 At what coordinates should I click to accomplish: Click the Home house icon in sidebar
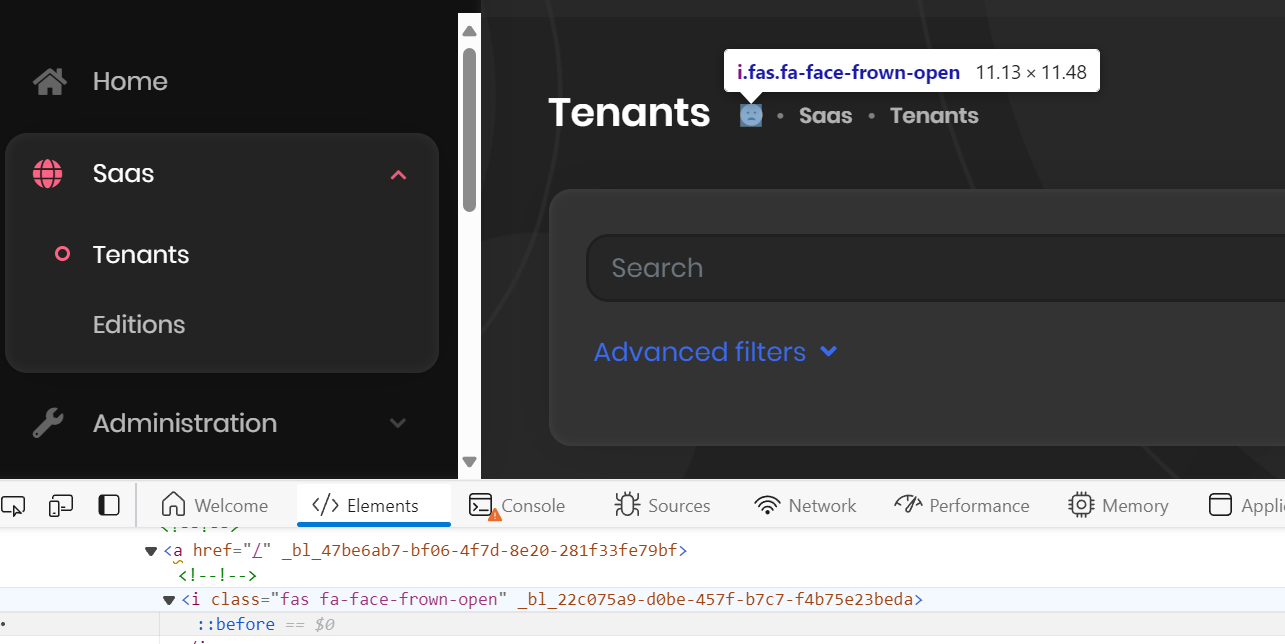click(x=49, y=81)
